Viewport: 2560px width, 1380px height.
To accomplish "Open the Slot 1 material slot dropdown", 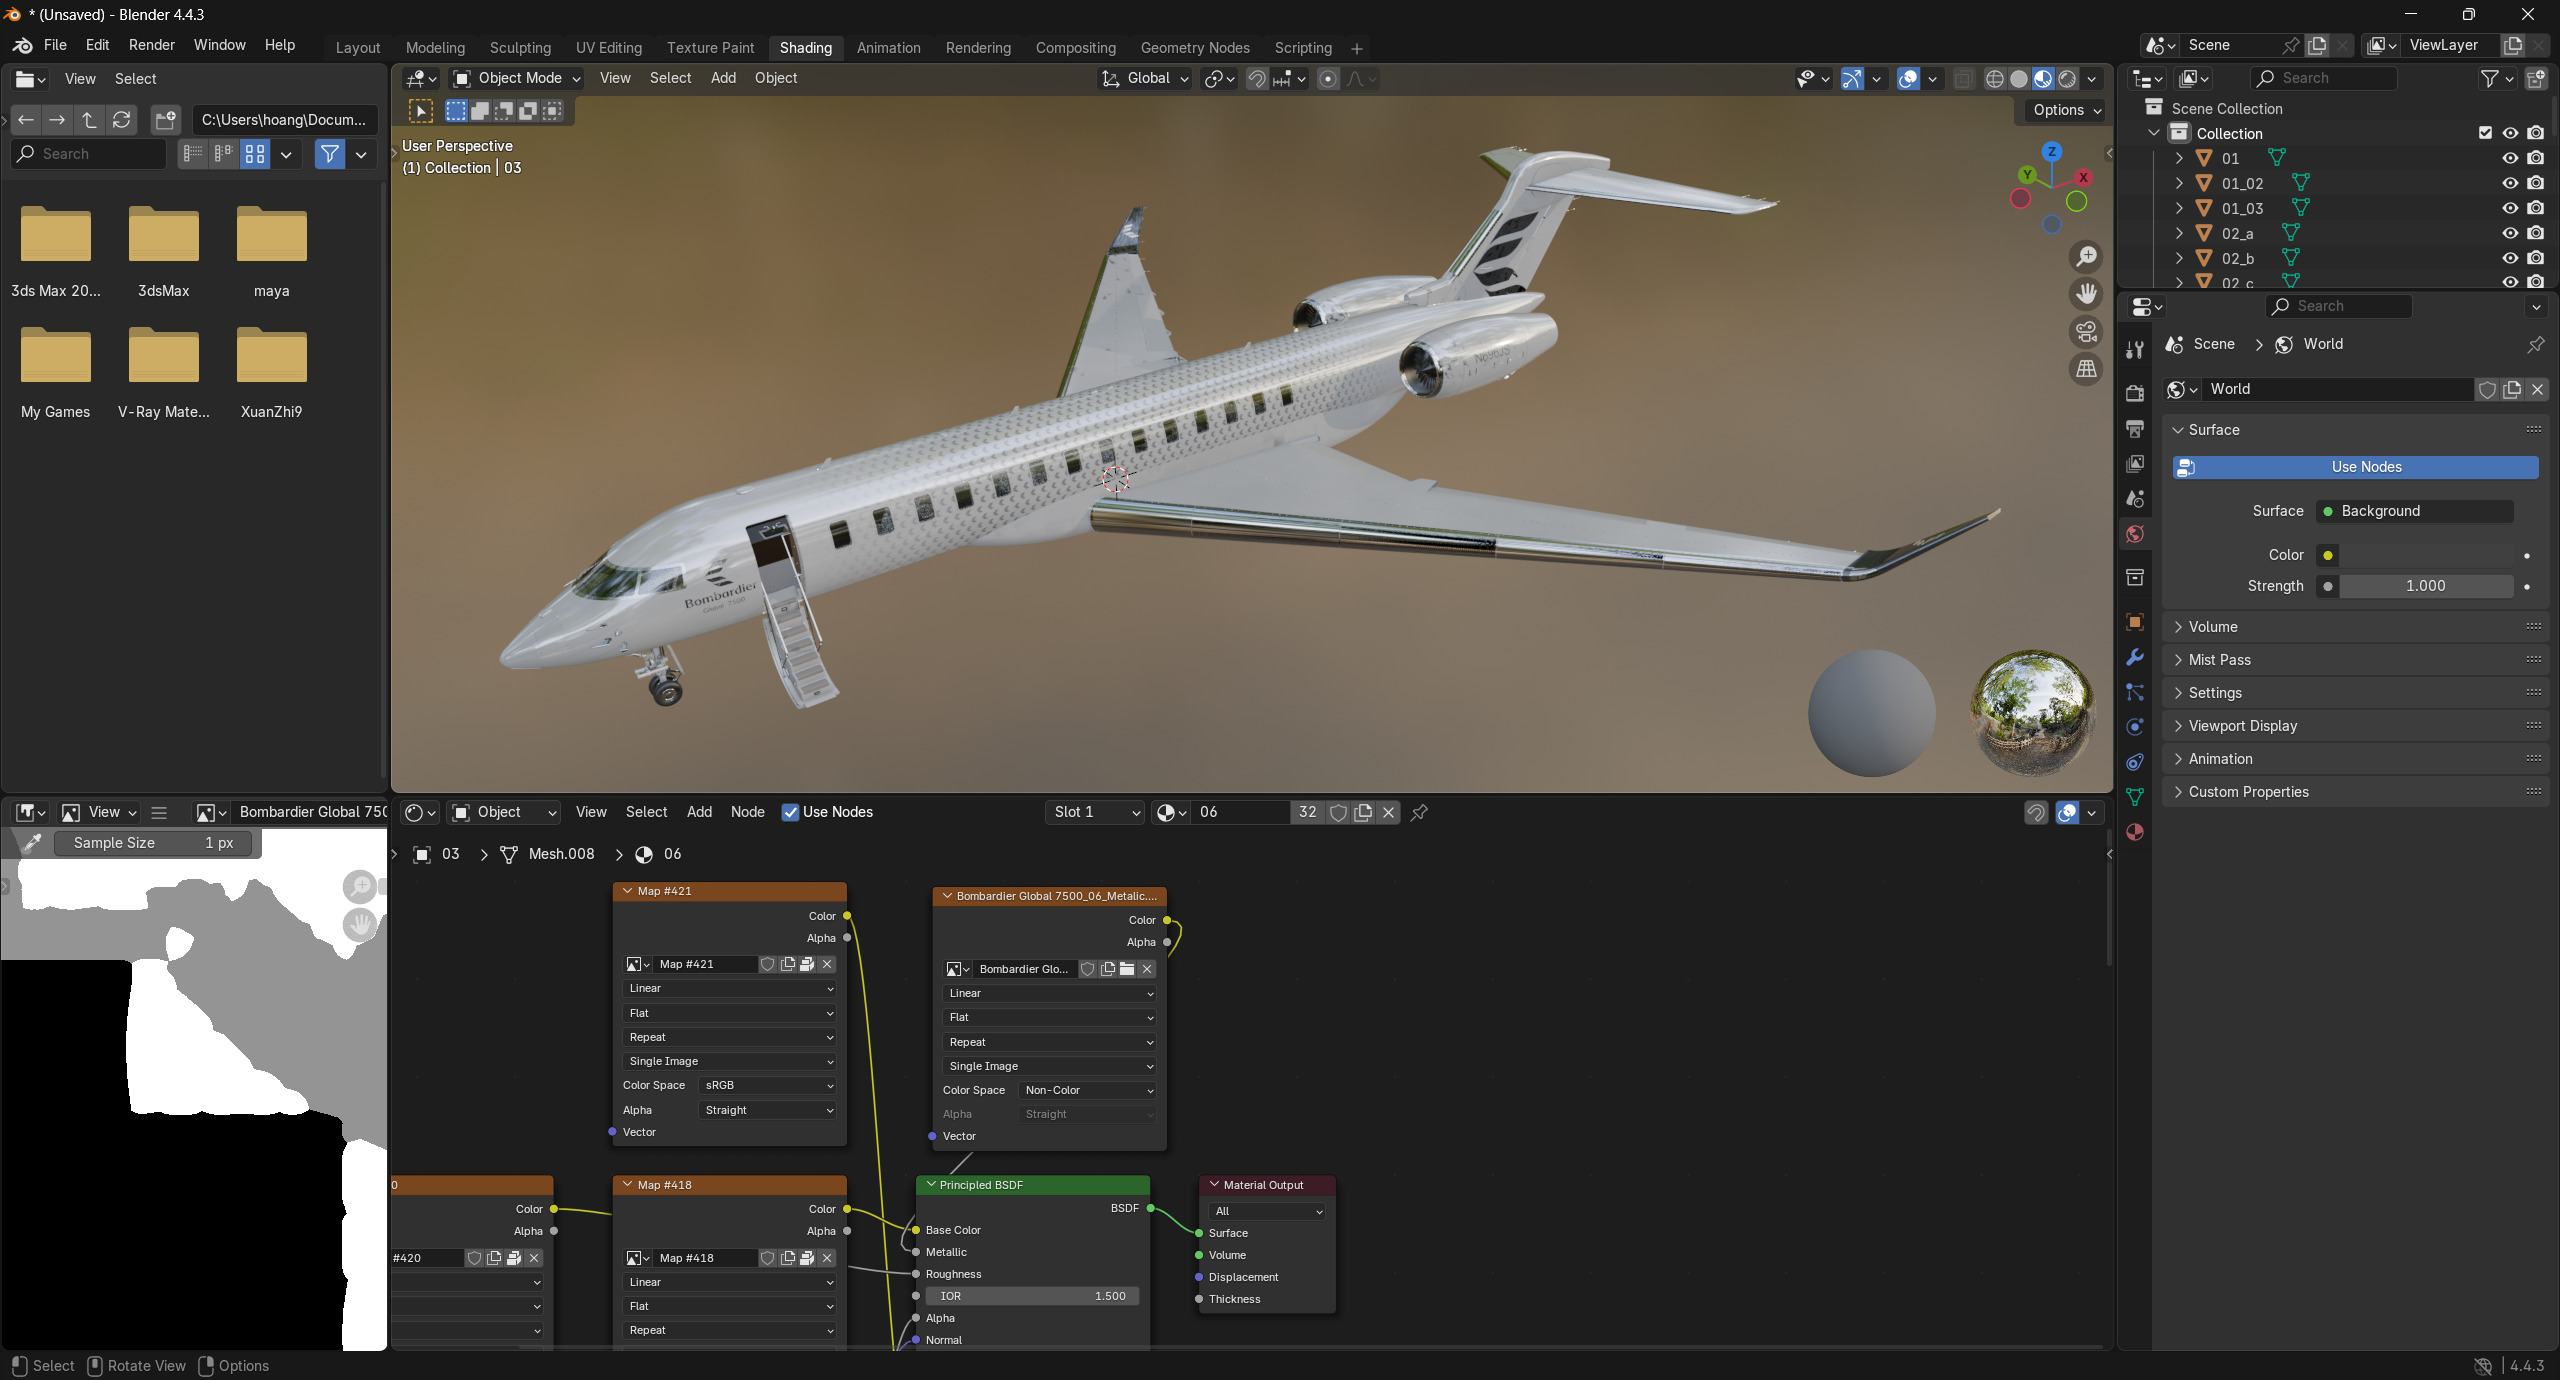I will pyautogui.click(x=1095, y=812).
